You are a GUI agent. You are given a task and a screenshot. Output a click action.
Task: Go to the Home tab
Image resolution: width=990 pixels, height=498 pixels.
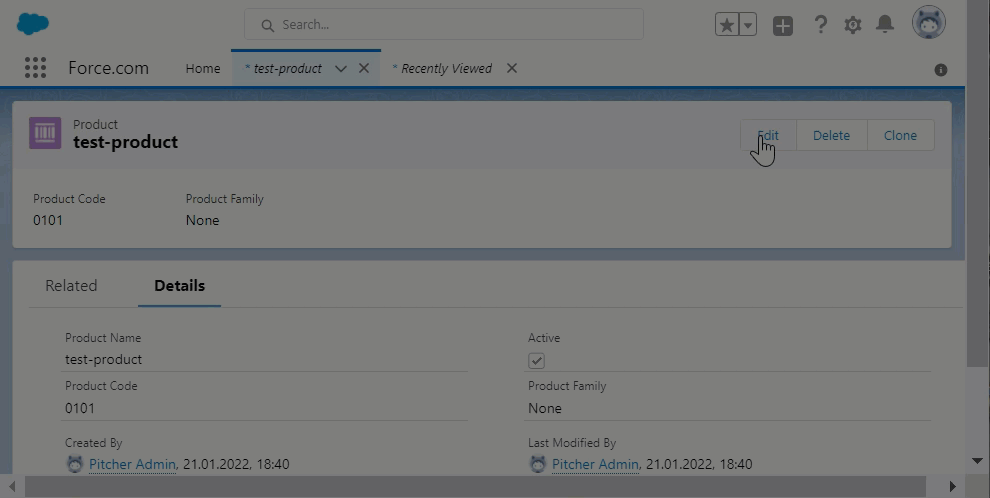tap(203, 69)
